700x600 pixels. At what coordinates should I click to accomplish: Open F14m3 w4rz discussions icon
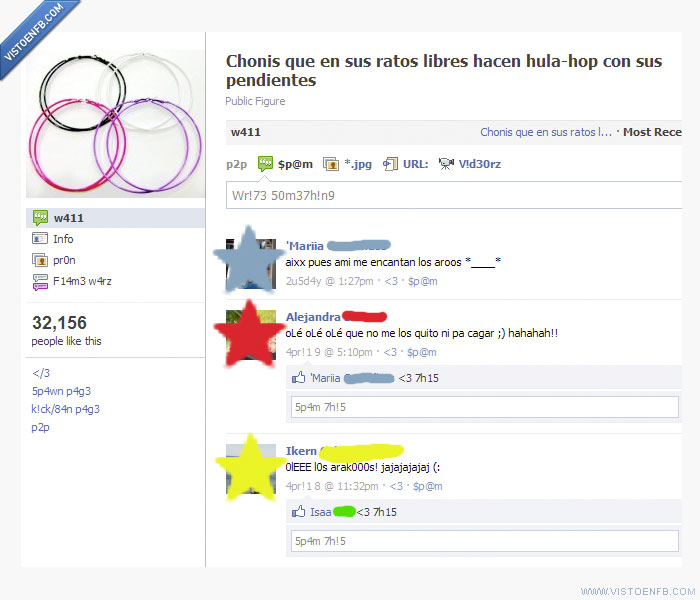coord(40,282)
